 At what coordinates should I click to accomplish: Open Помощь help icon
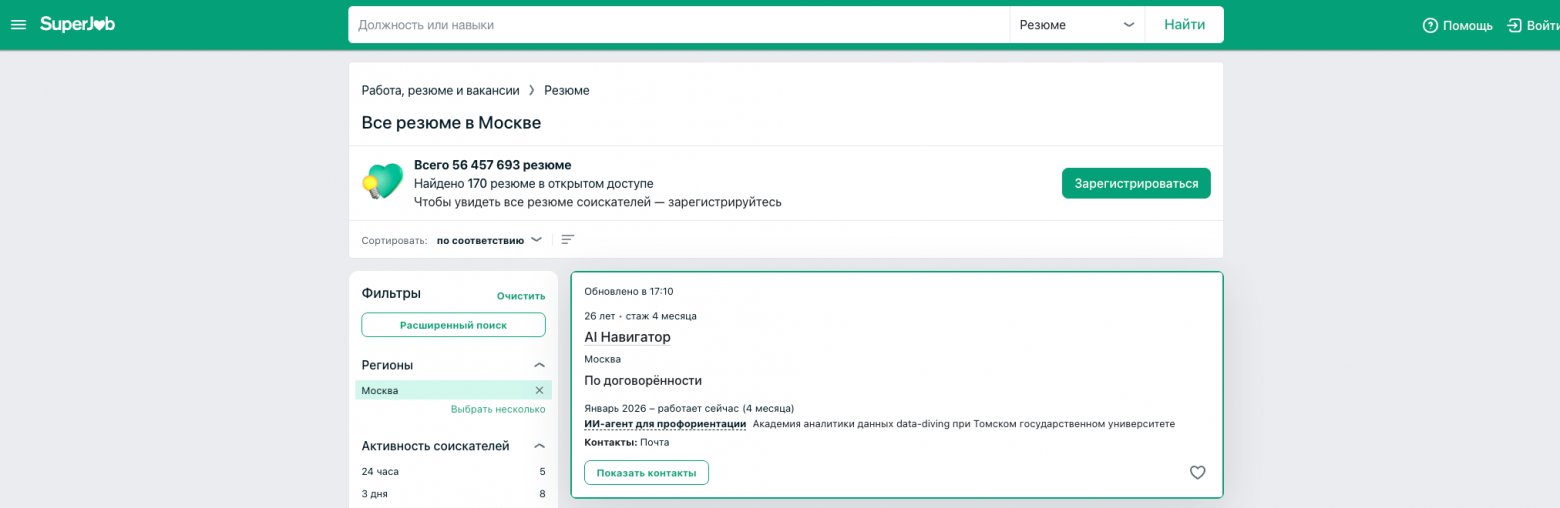(1430, 25)
